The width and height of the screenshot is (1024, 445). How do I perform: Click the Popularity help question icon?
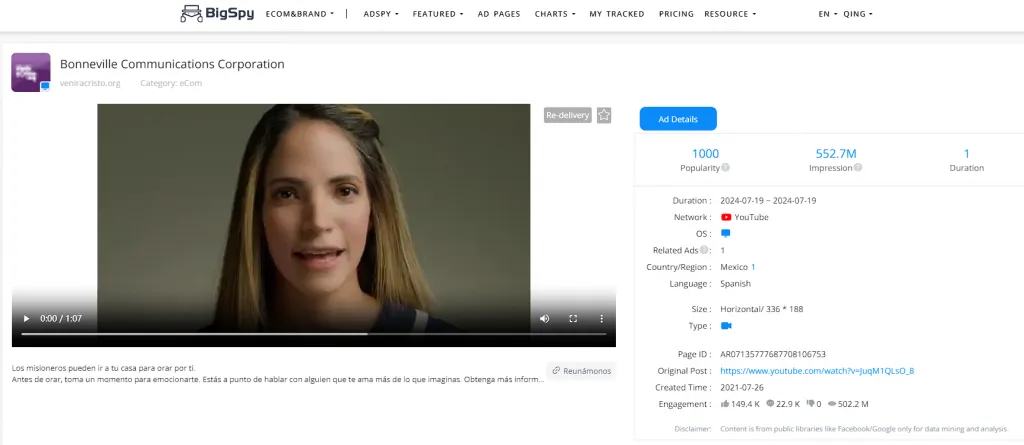point(725,168)
